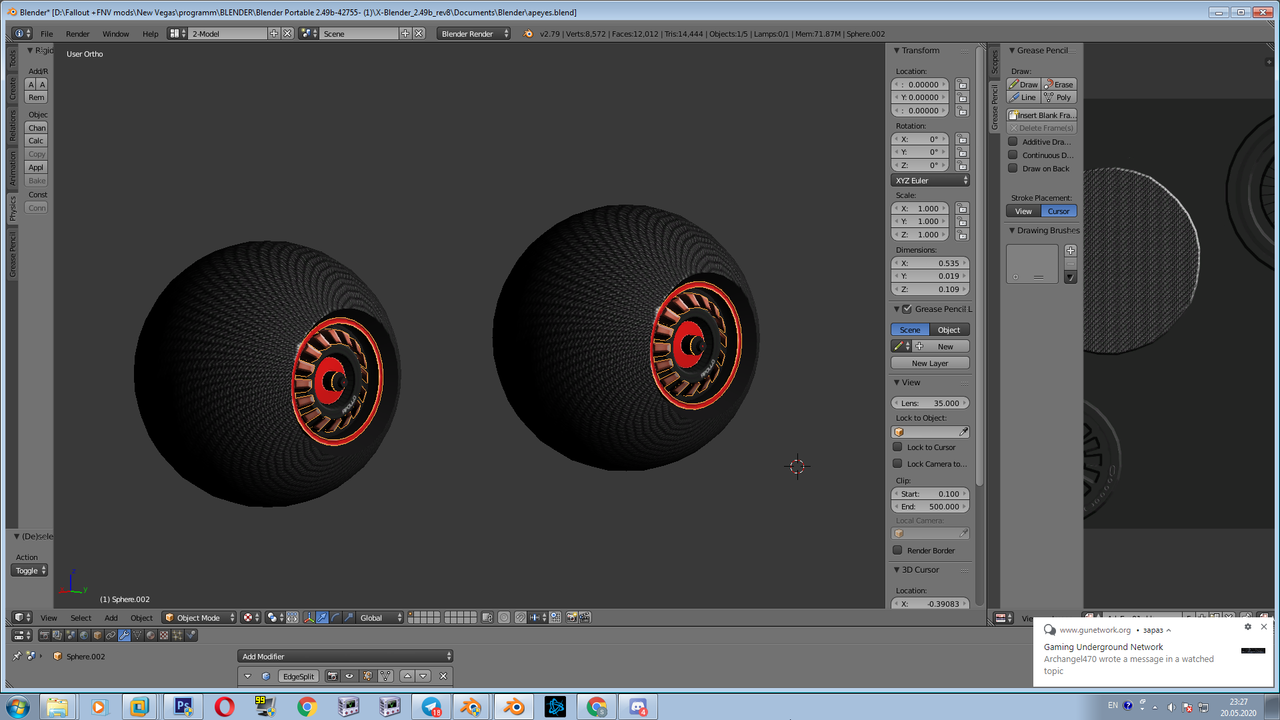Select the Render properties camera icon
Image resolution: width=1280 pixels, height=720 pixels.
pos(44,637)
